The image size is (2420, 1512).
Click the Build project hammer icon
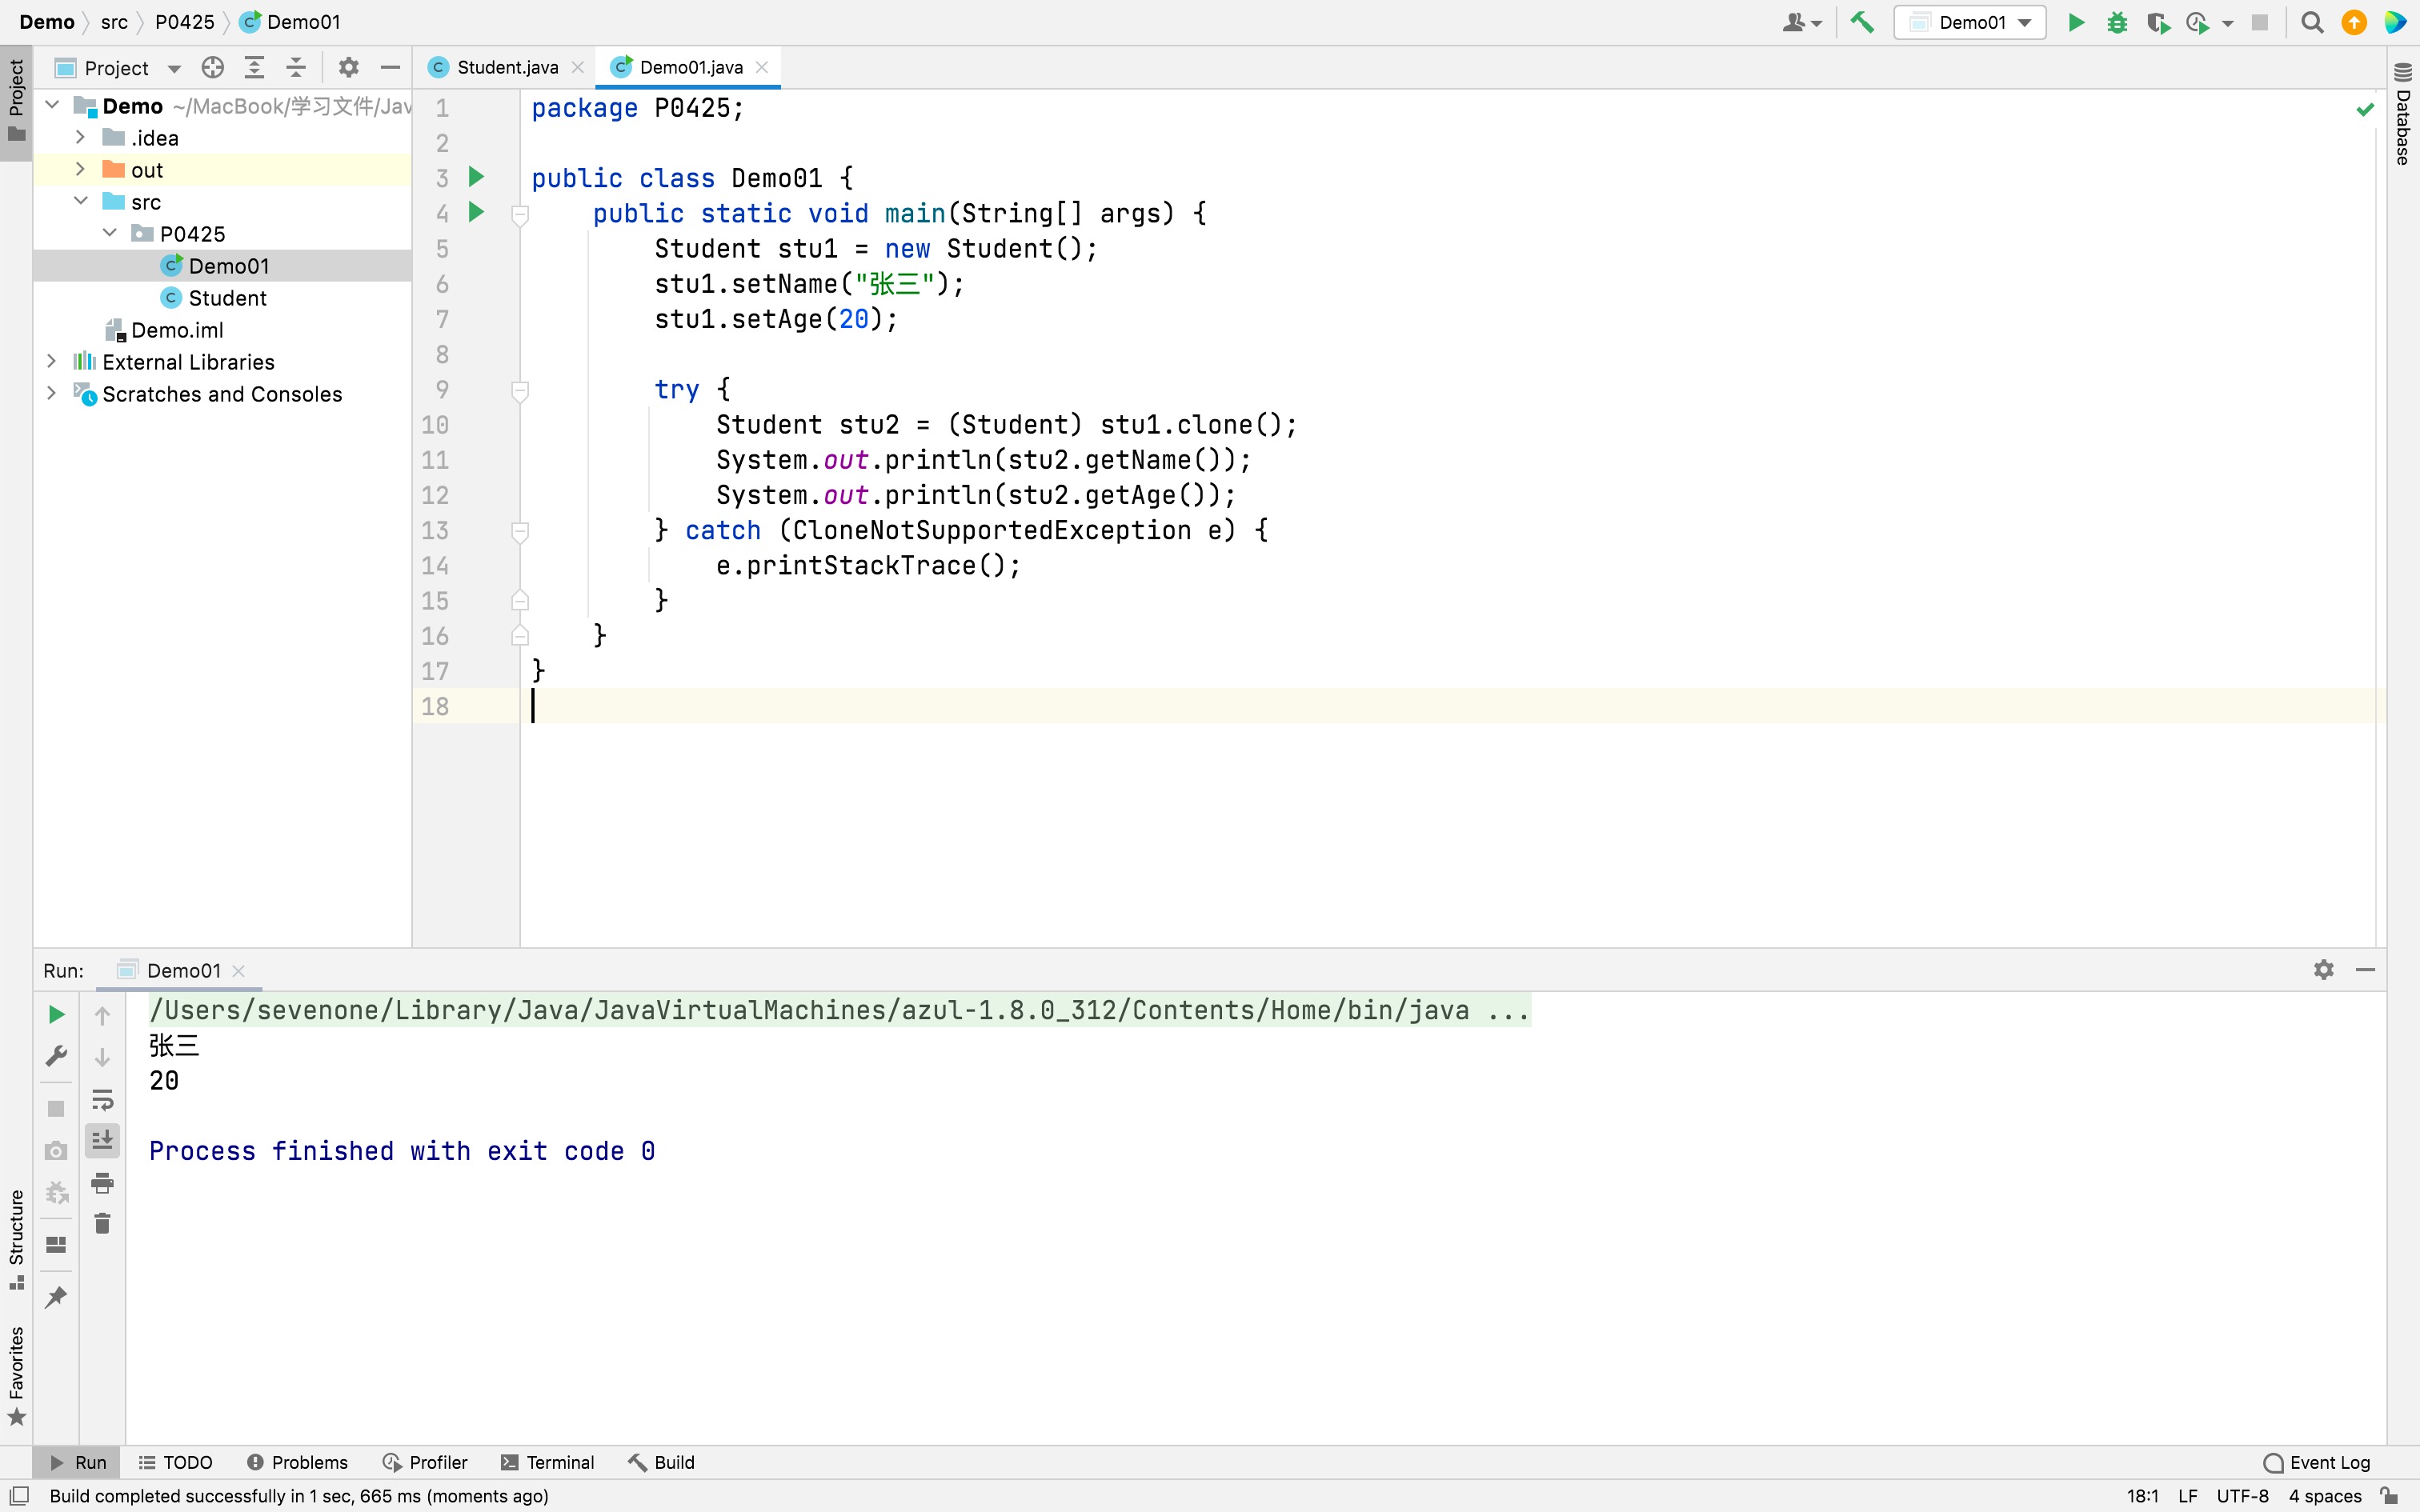[x=1862, y=22]
